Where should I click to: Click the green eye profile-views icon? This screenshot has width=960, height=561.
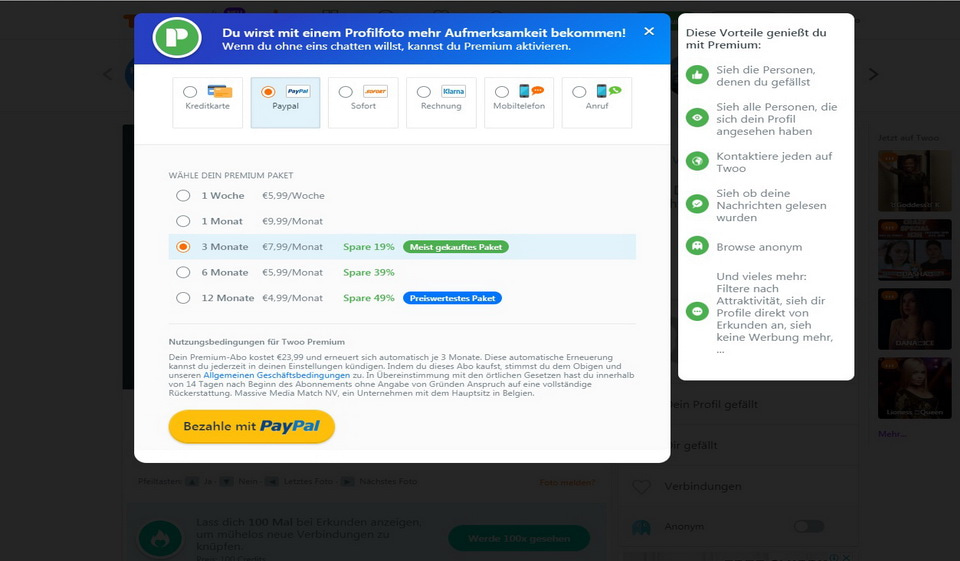click(x=697, y=119)
